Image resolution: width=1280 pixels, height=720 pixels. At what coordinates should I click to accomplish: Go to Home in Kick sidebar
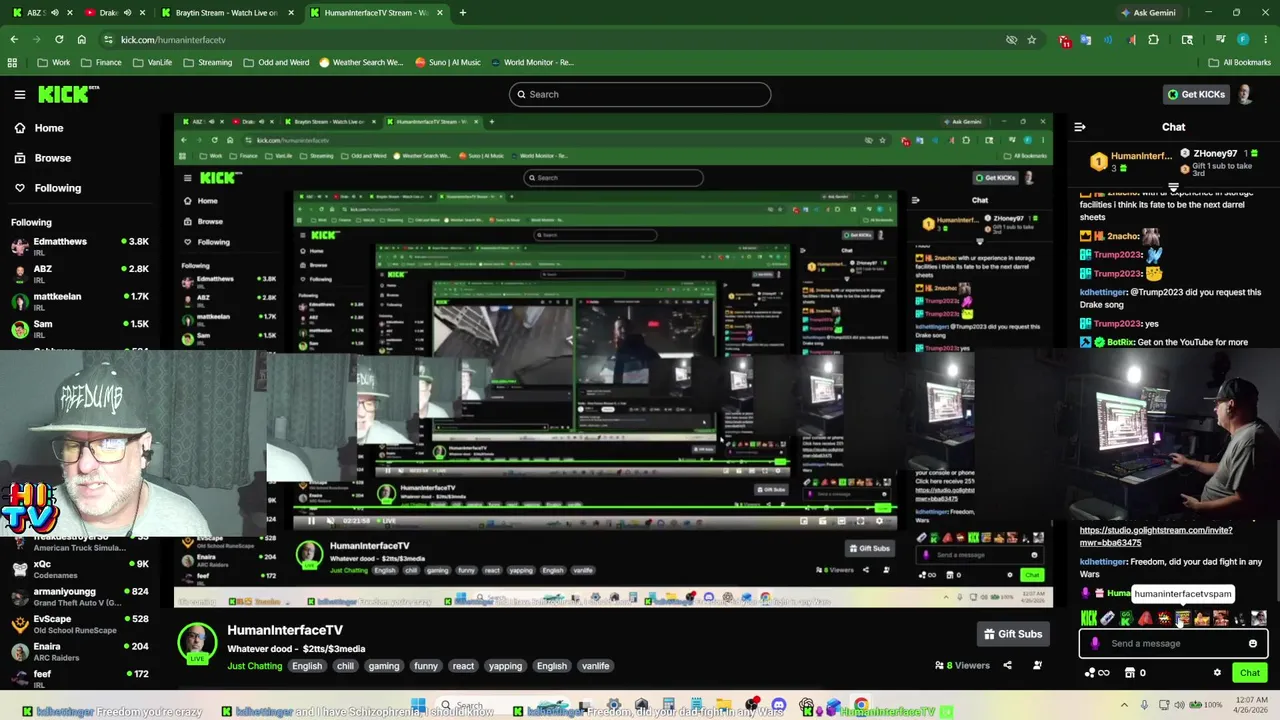[x=38, y=128]
